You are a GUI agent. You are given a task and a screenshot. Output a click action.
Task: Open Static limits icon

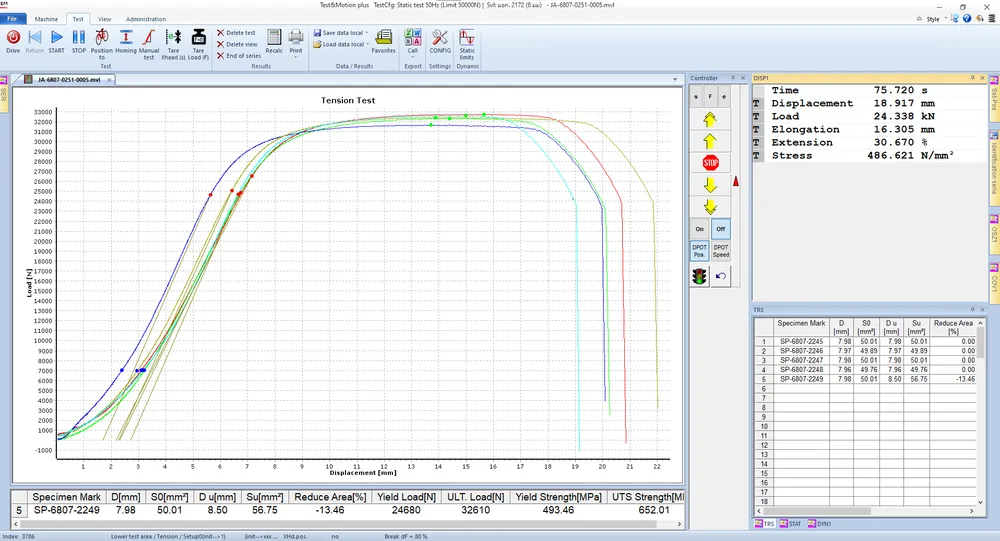(x=467, y=38)
